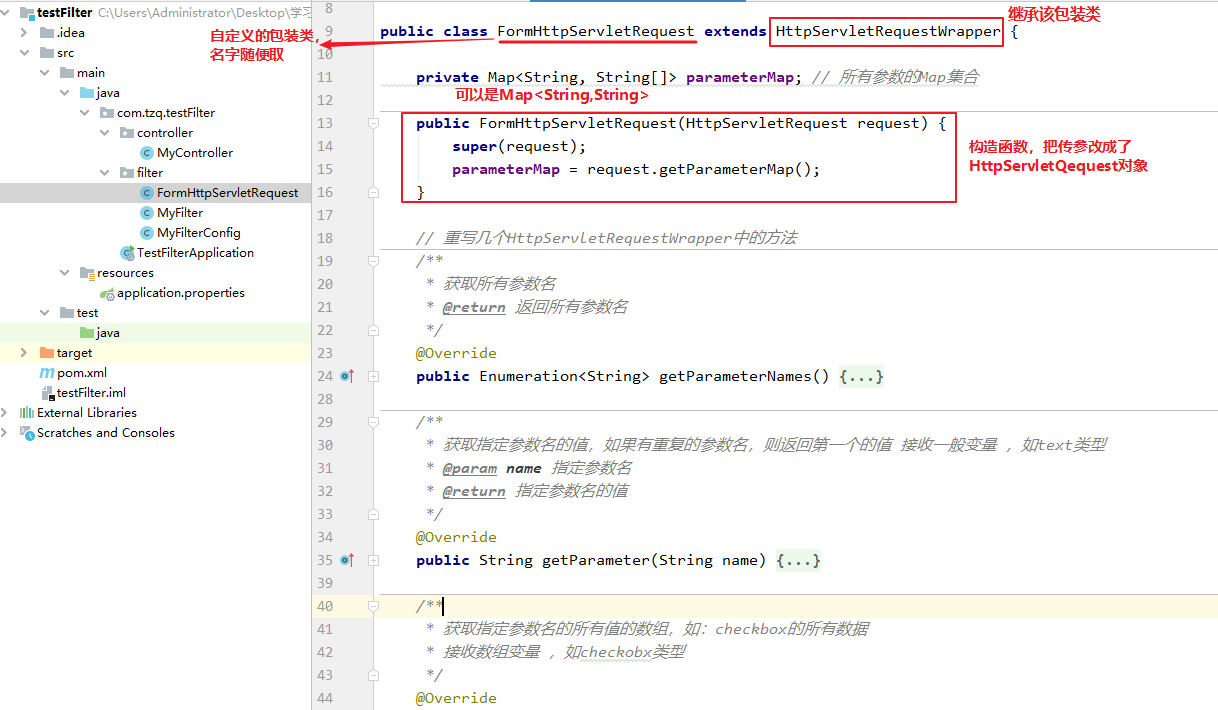Click the application.properties file icon
The height and width of the screenshot is (710, 1218).
click(x=107, y=292)
